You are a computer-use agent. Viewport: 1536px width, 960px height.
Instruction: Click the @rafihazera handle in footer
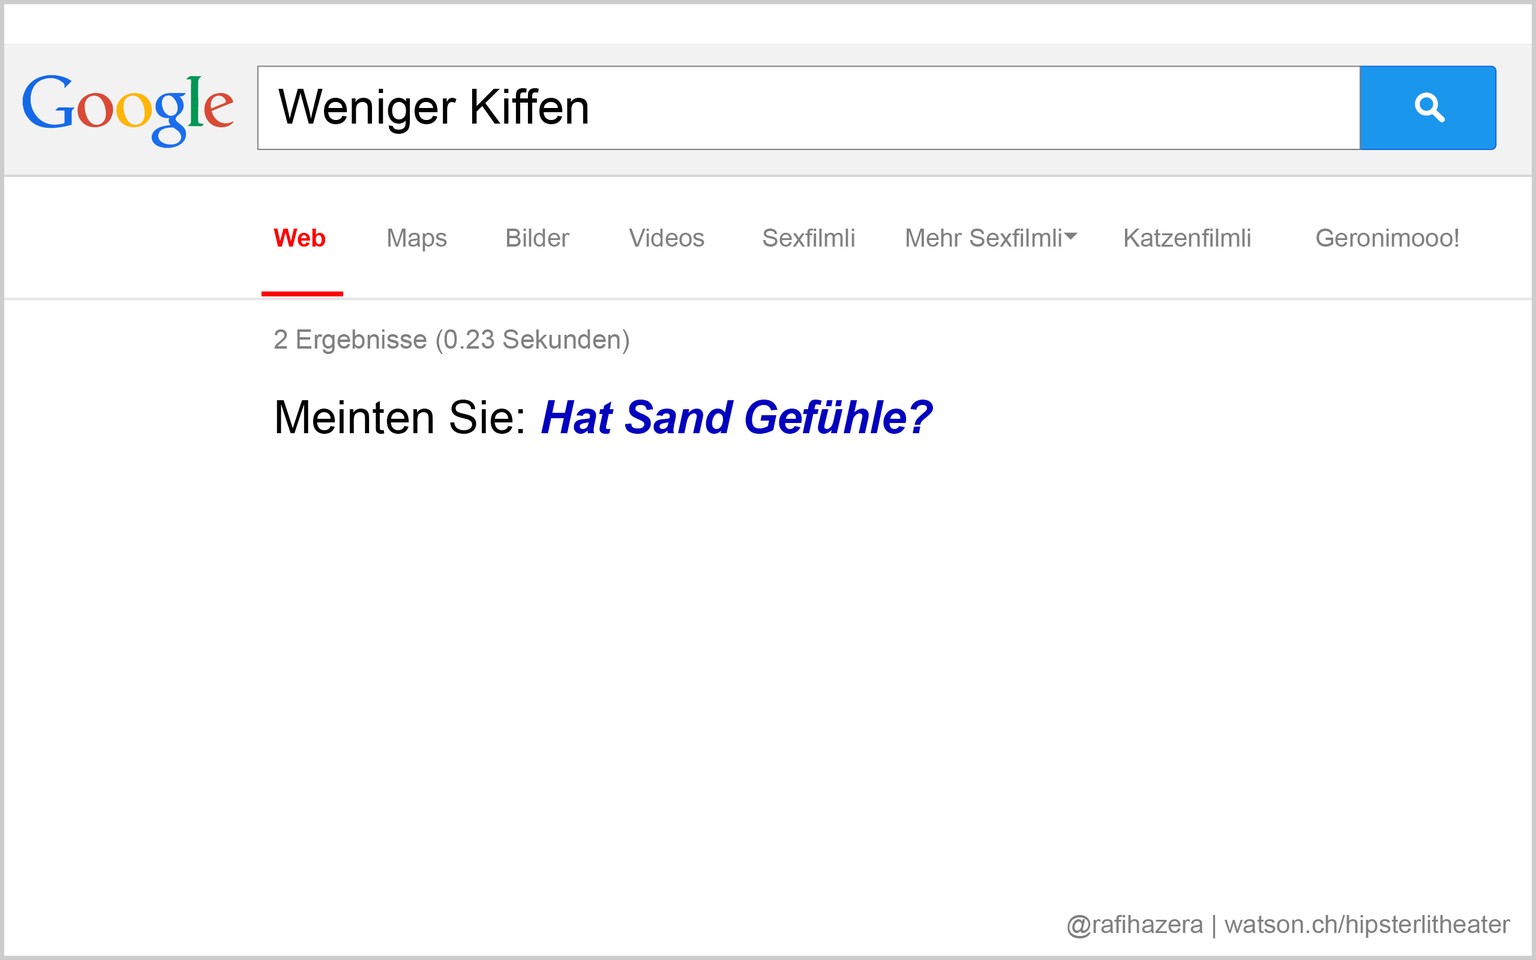click(x=1134, y=925)
